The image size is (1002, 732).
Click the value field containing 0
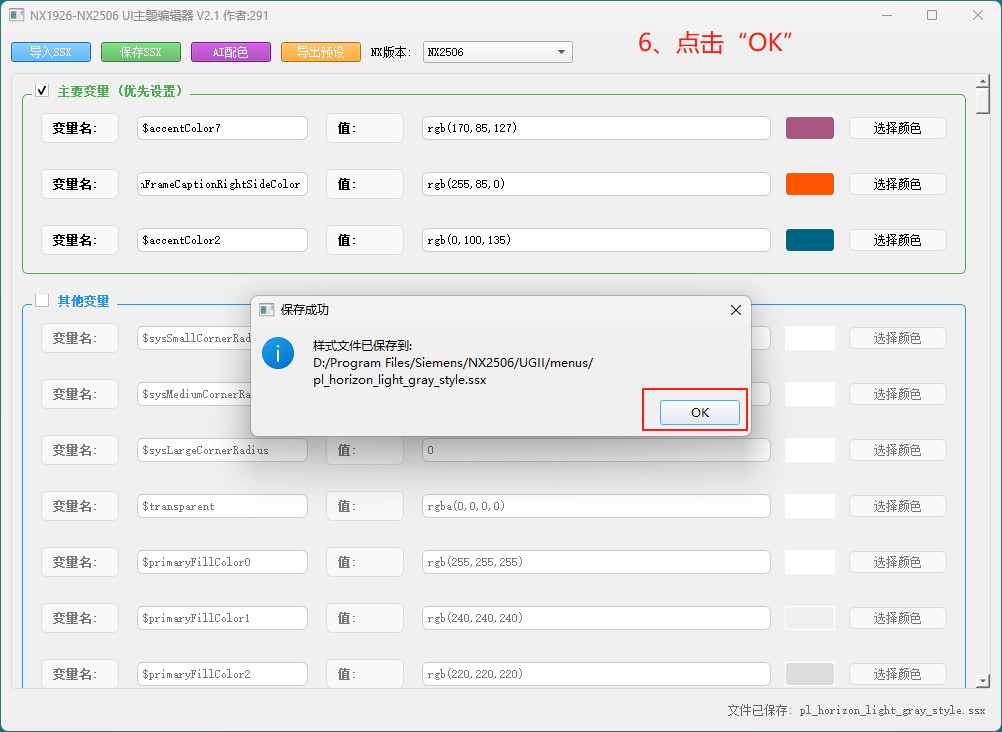[596, 450]
